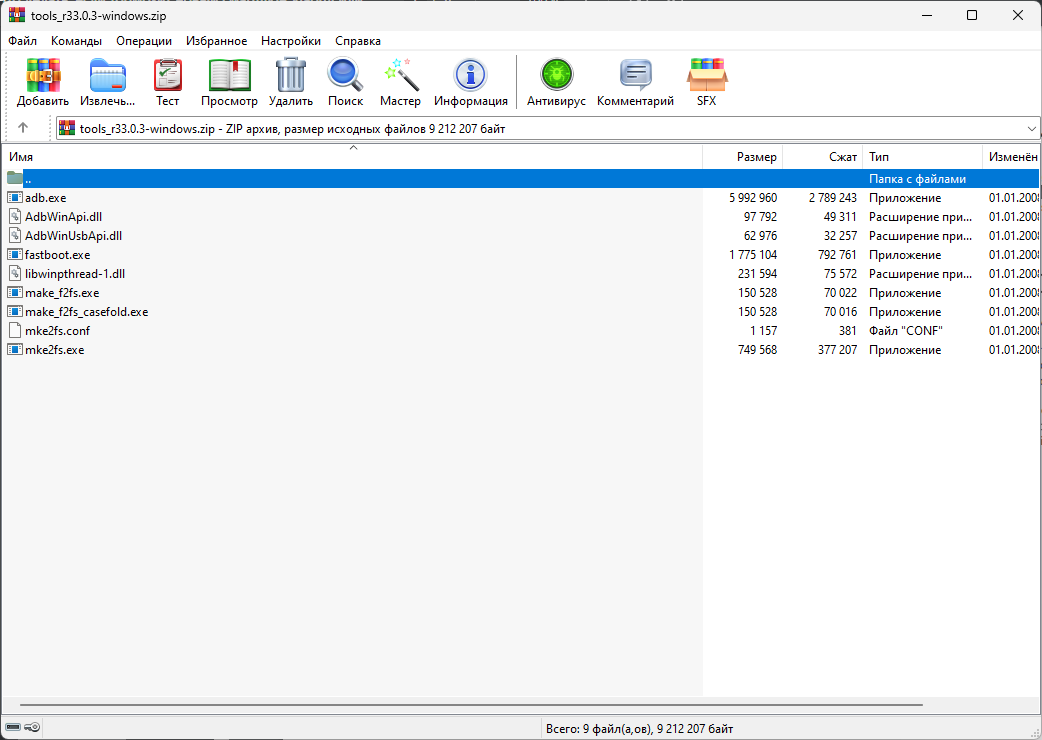Open Просмотр (View) book icon
Viewport: 1042px width, 740px height.
tap(229, 74)
